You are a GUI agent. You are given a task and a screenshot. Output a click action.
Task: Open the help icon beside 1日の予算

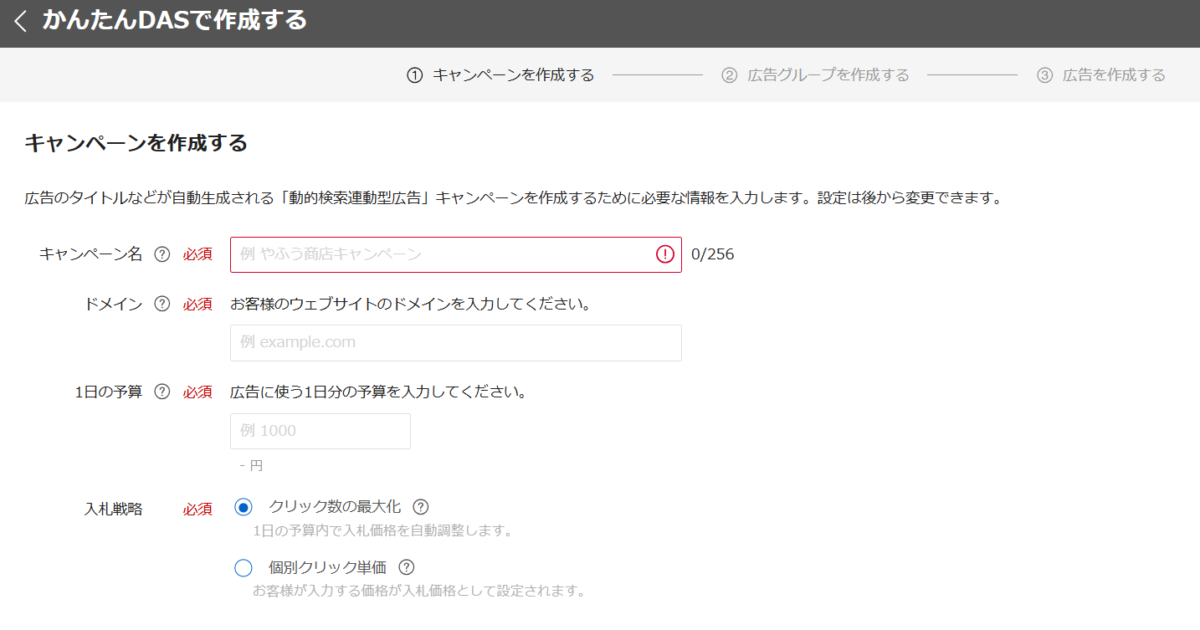[x=161, y=391]
